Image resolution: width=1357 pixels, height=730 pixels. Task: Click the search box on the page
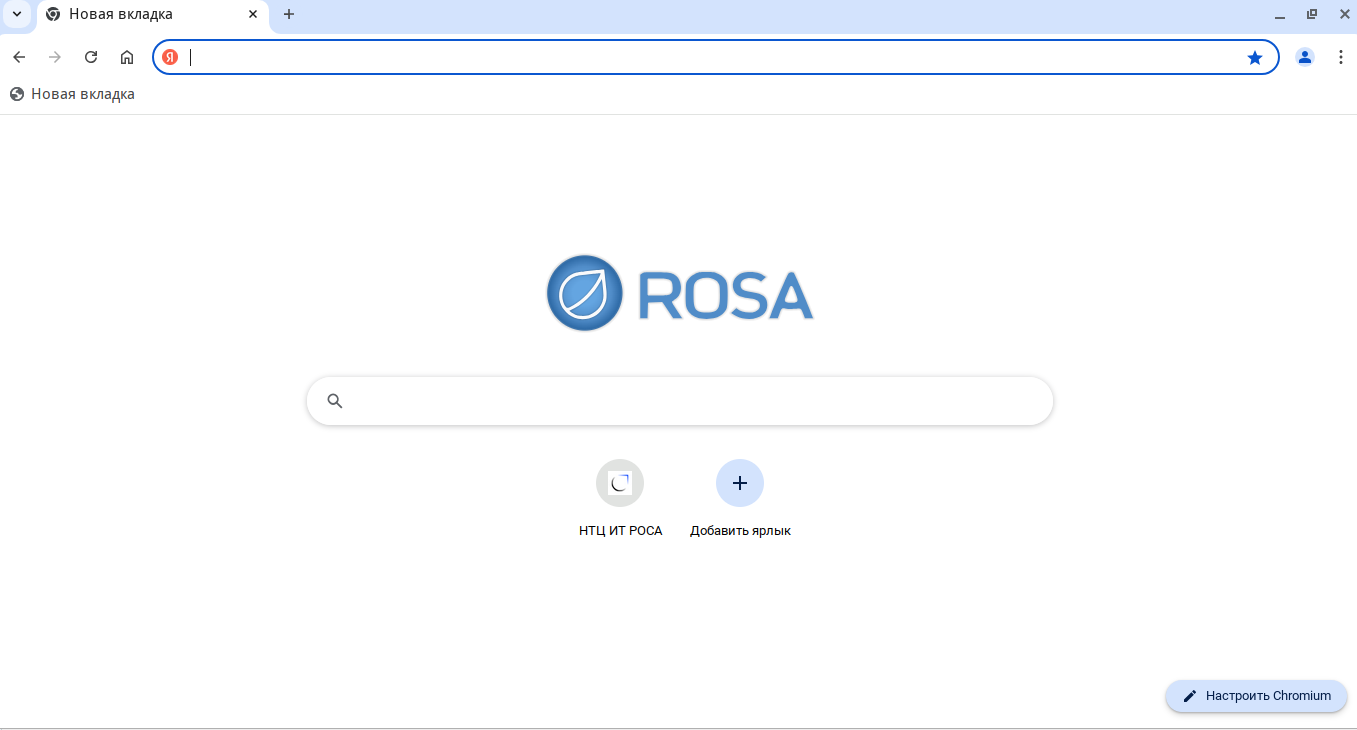pyautogui.click(x=680, y=401)
